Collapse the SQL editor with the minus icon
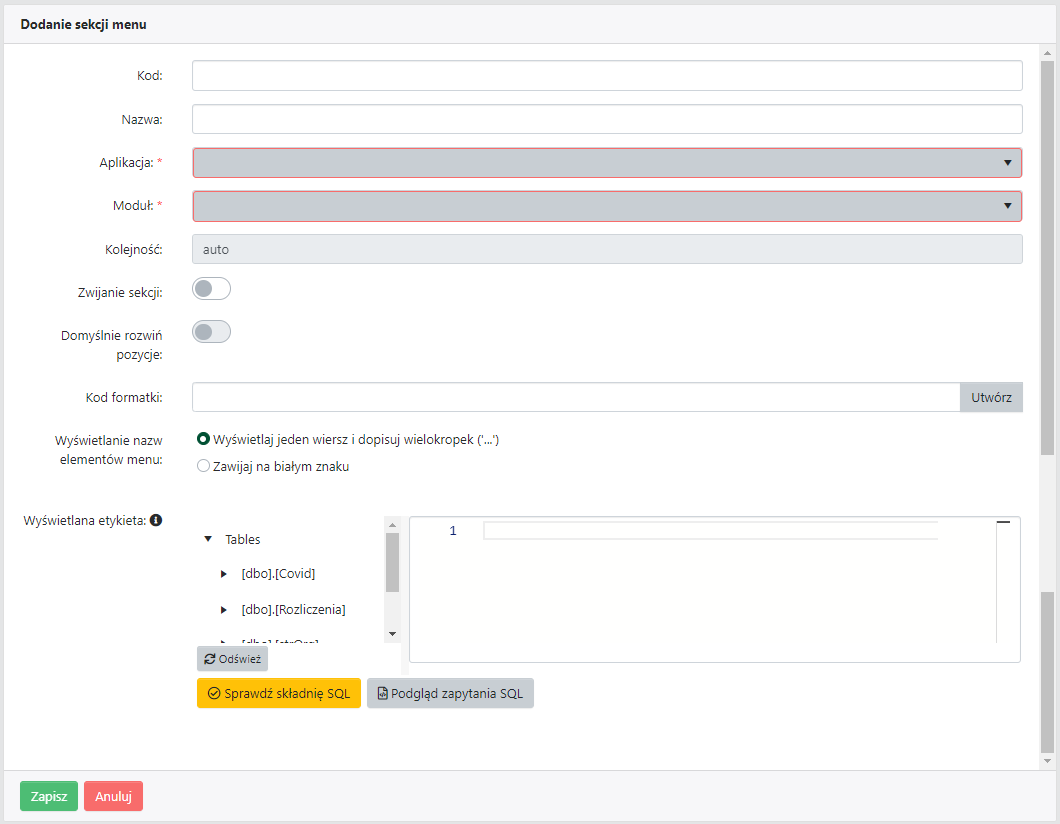Image resolution: width=1060 pixels, height=824 pixels. point(1003,523)
